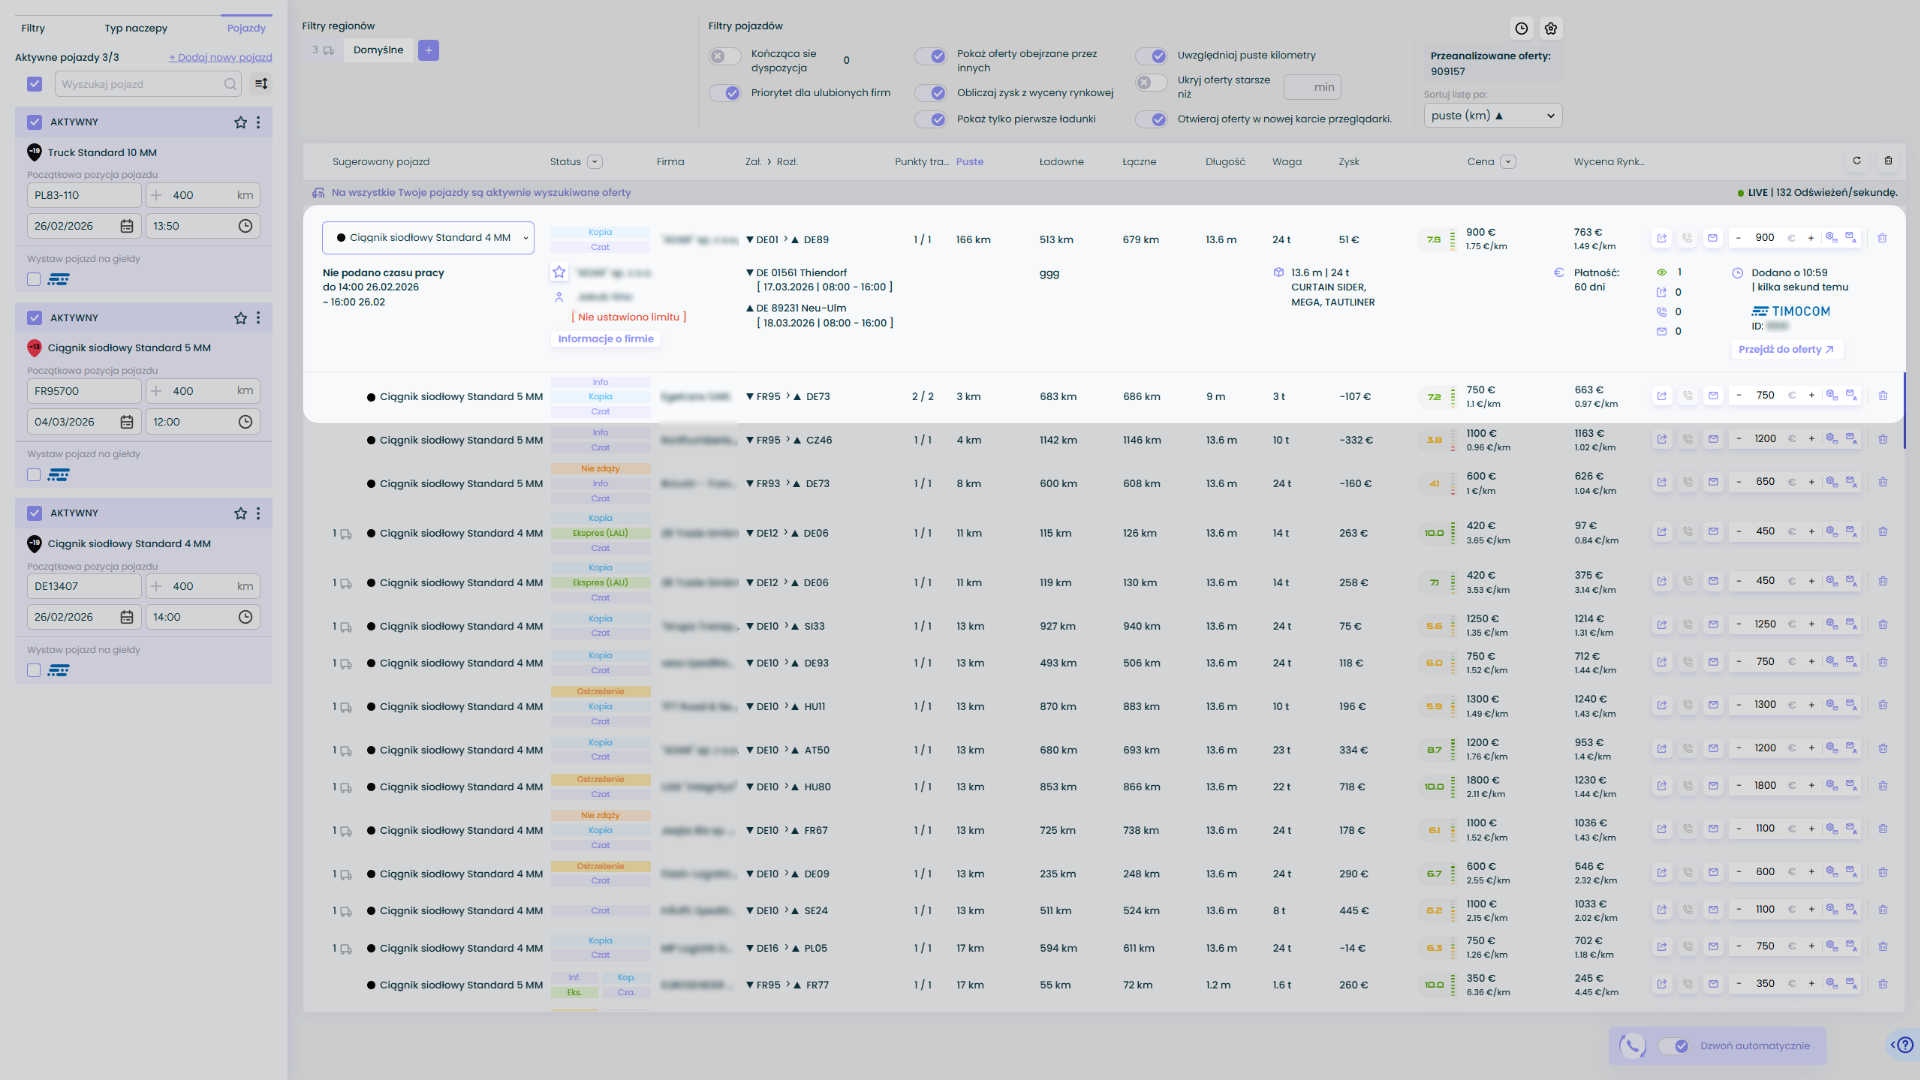Switch to the 'Filtry' tab
The image size is (1920, 1080).
(x=33, y=28)
